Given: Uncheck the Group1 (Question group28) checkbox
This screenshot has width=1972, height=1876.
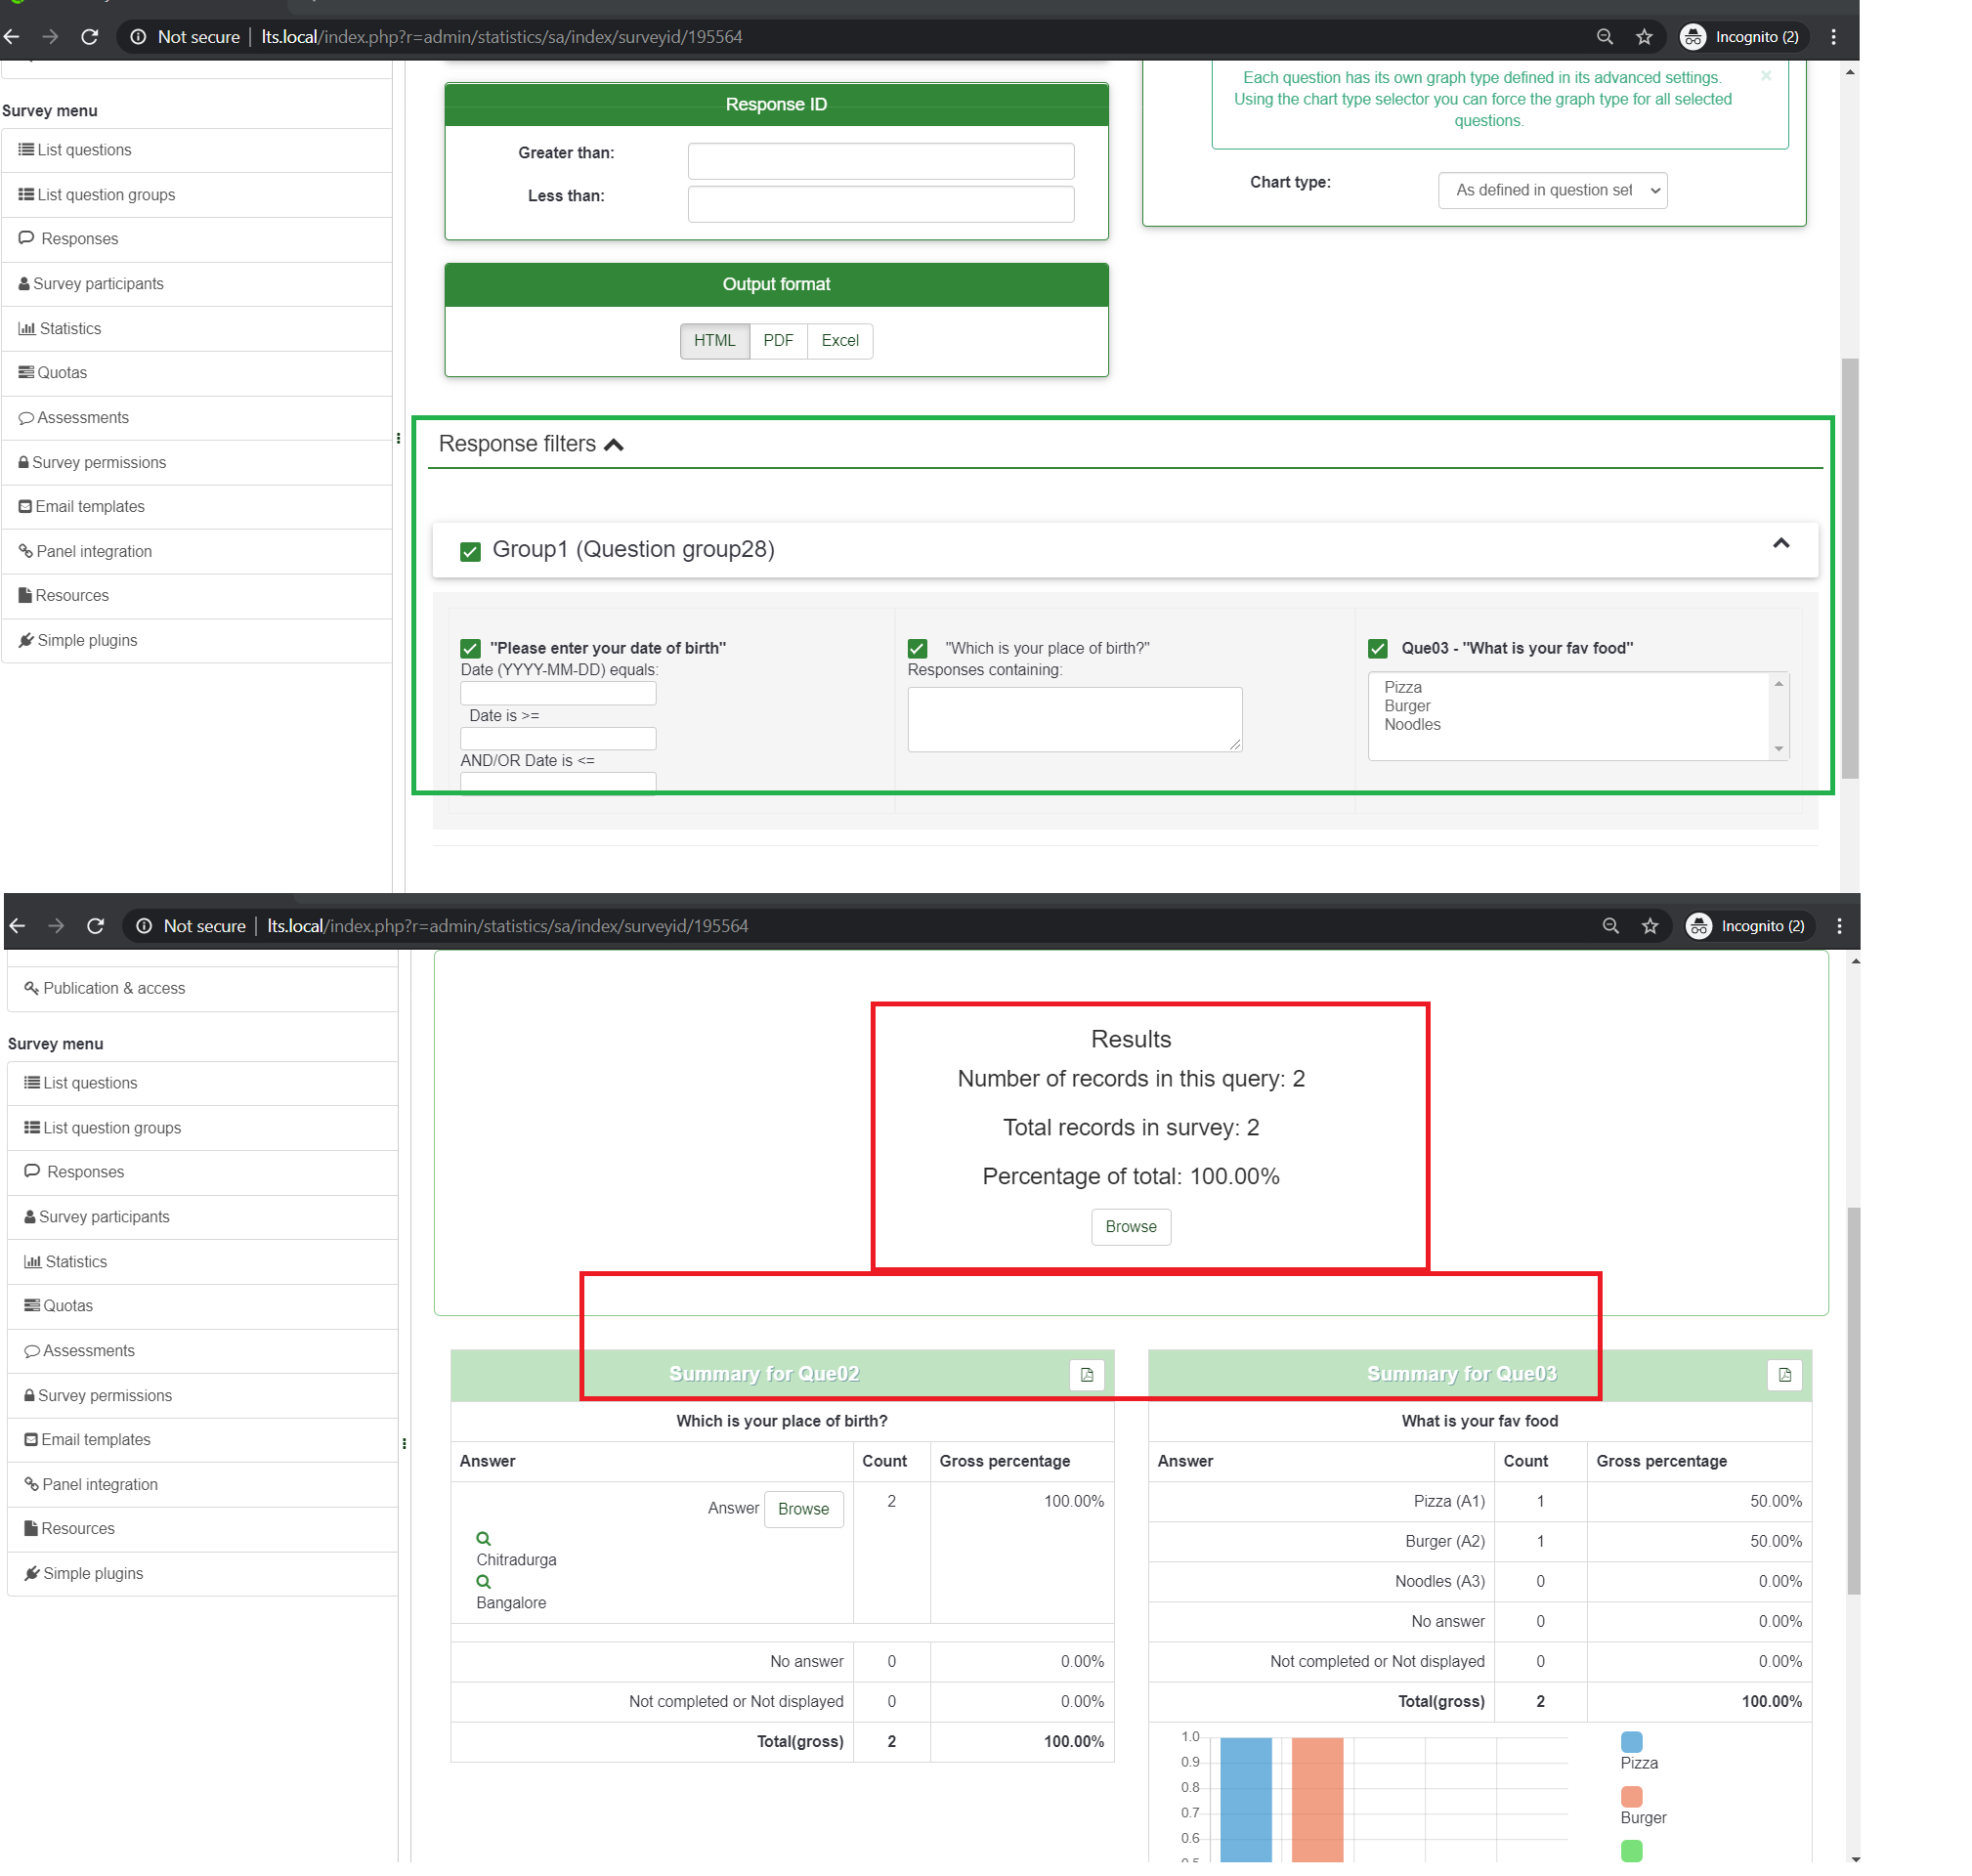Looking at the screenshot, I should click(x=472, y=553).
